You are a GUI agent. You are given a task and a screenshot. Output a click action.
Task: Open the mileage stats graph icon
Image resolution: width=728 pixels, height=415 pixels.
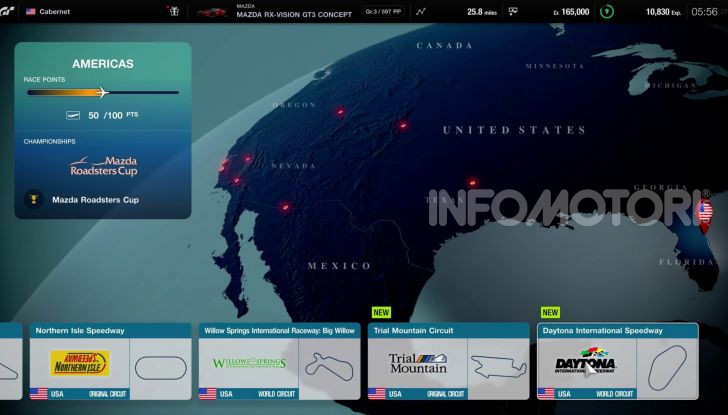pos(421,12)
